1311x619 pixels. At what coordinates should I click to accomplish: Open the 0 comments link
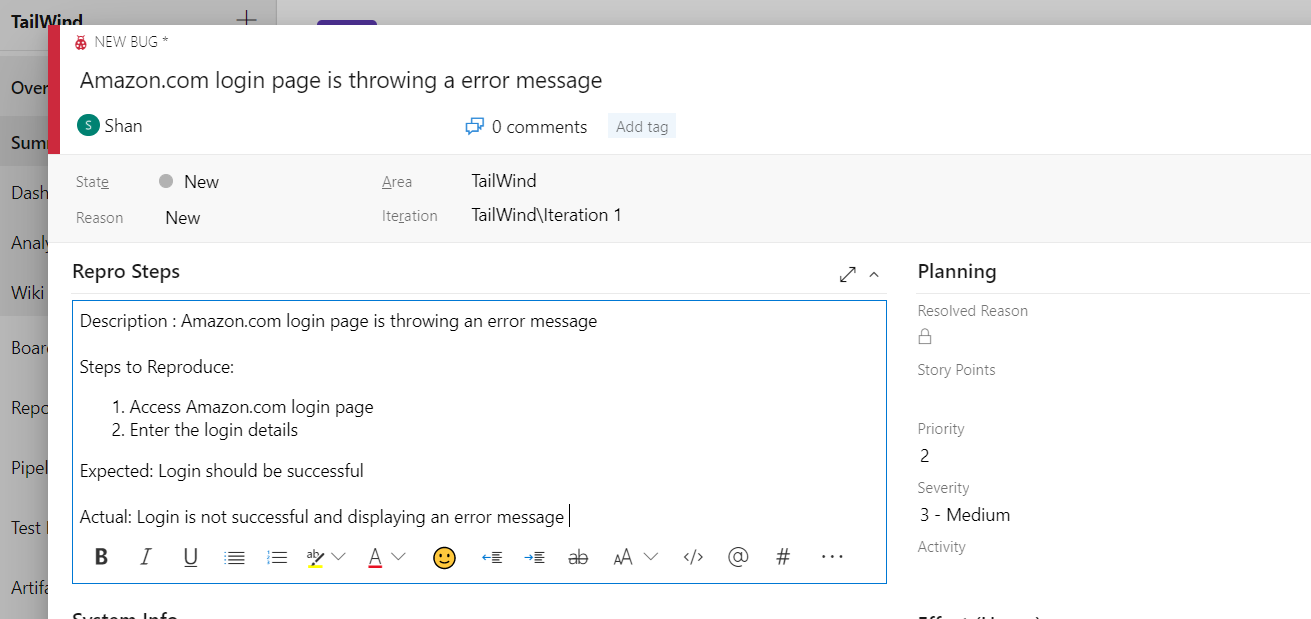click(x=539, y=127)
